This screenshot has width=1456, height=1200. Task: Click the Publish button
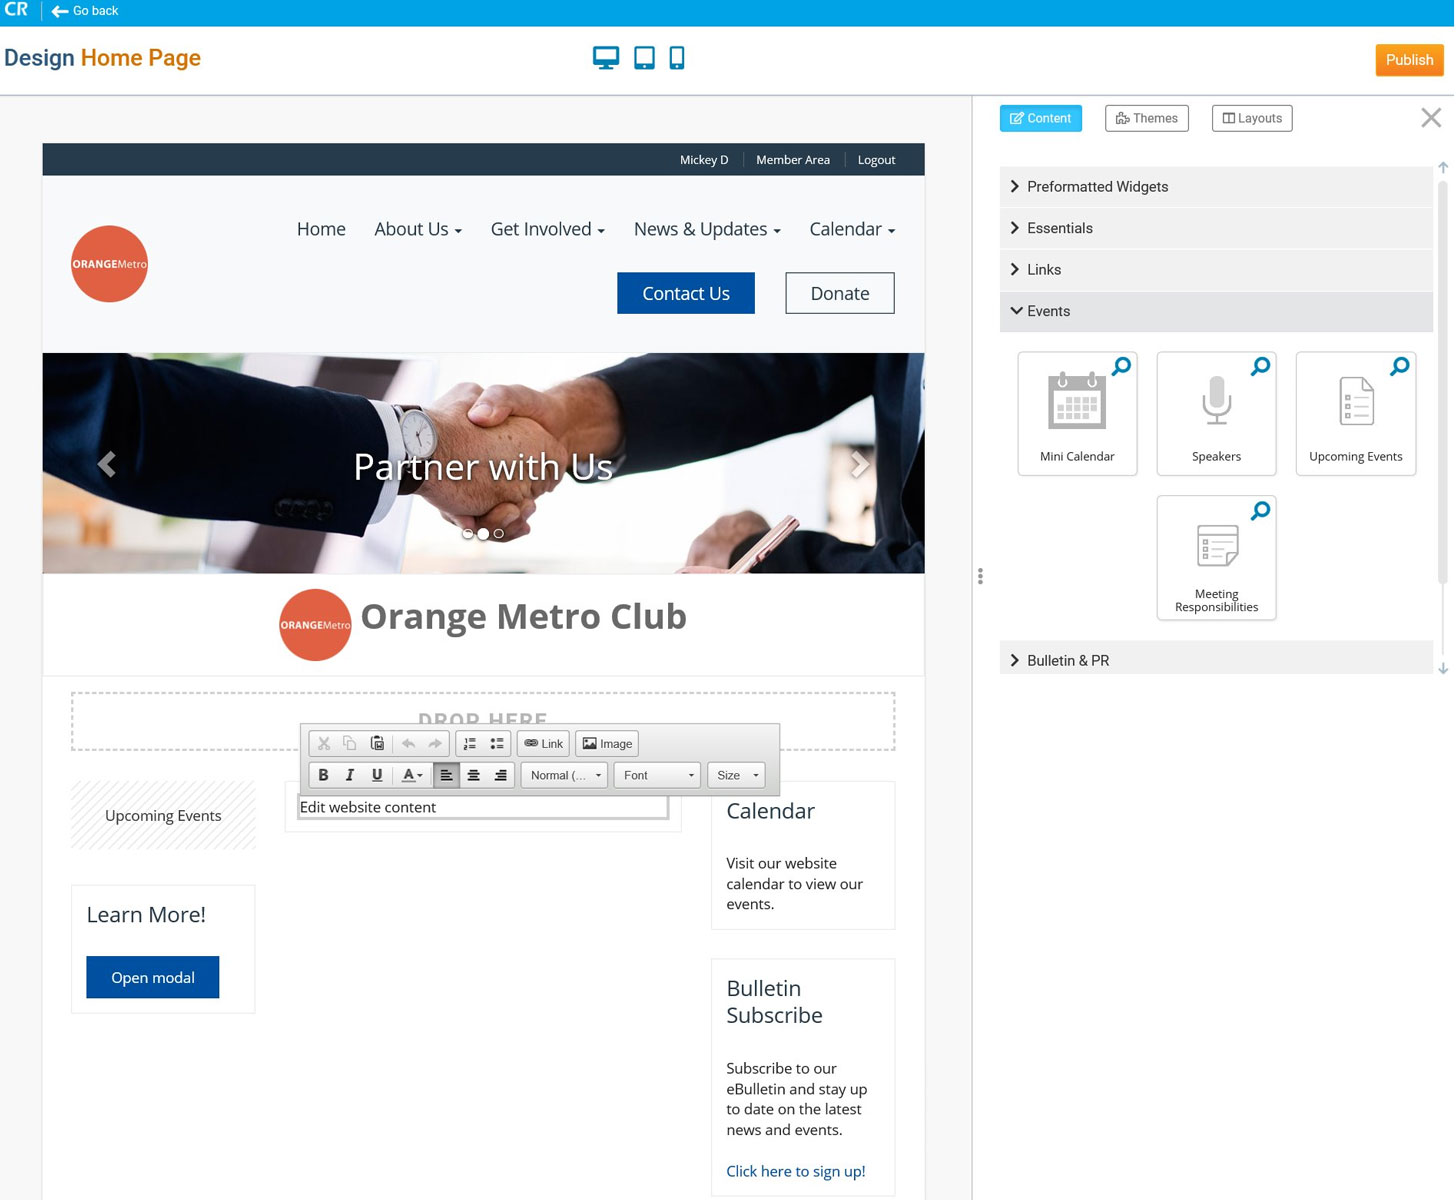pos(1408,60)
